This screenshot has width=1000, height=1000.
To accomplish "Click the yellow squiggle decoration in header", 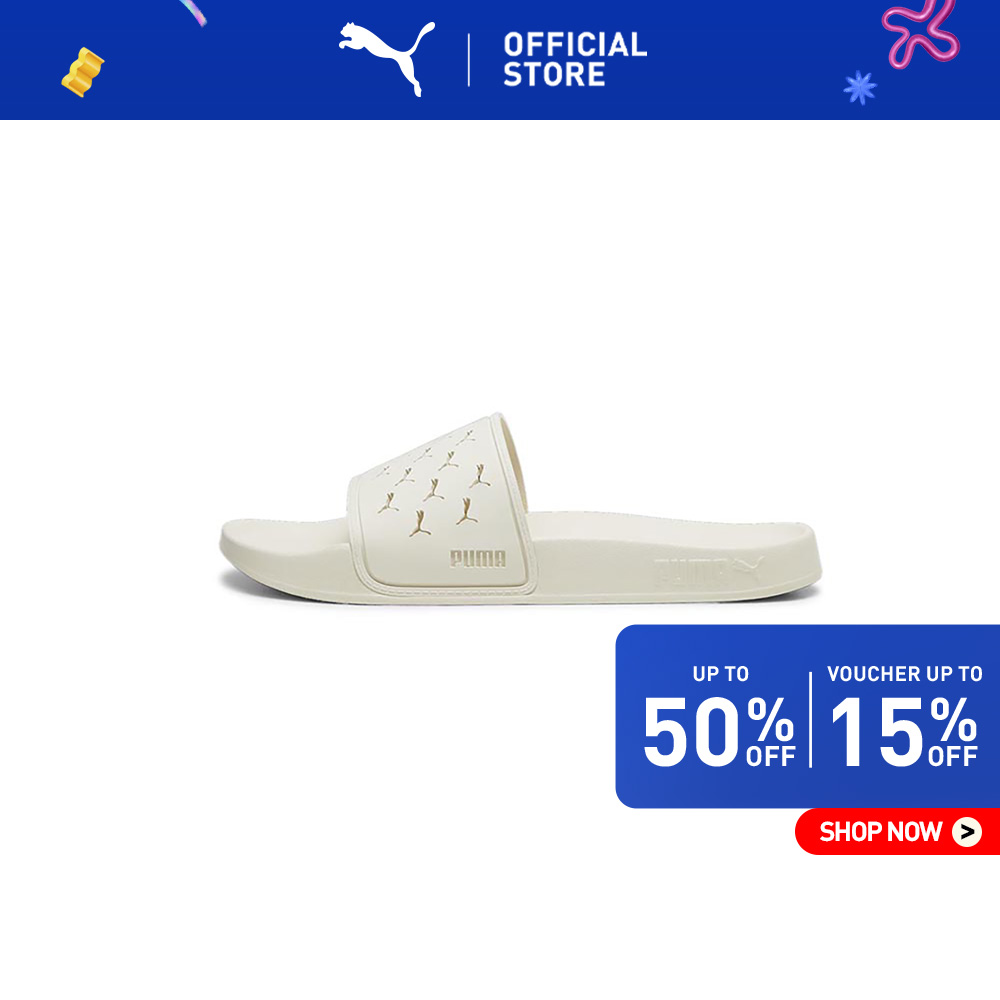I will 83,72.
